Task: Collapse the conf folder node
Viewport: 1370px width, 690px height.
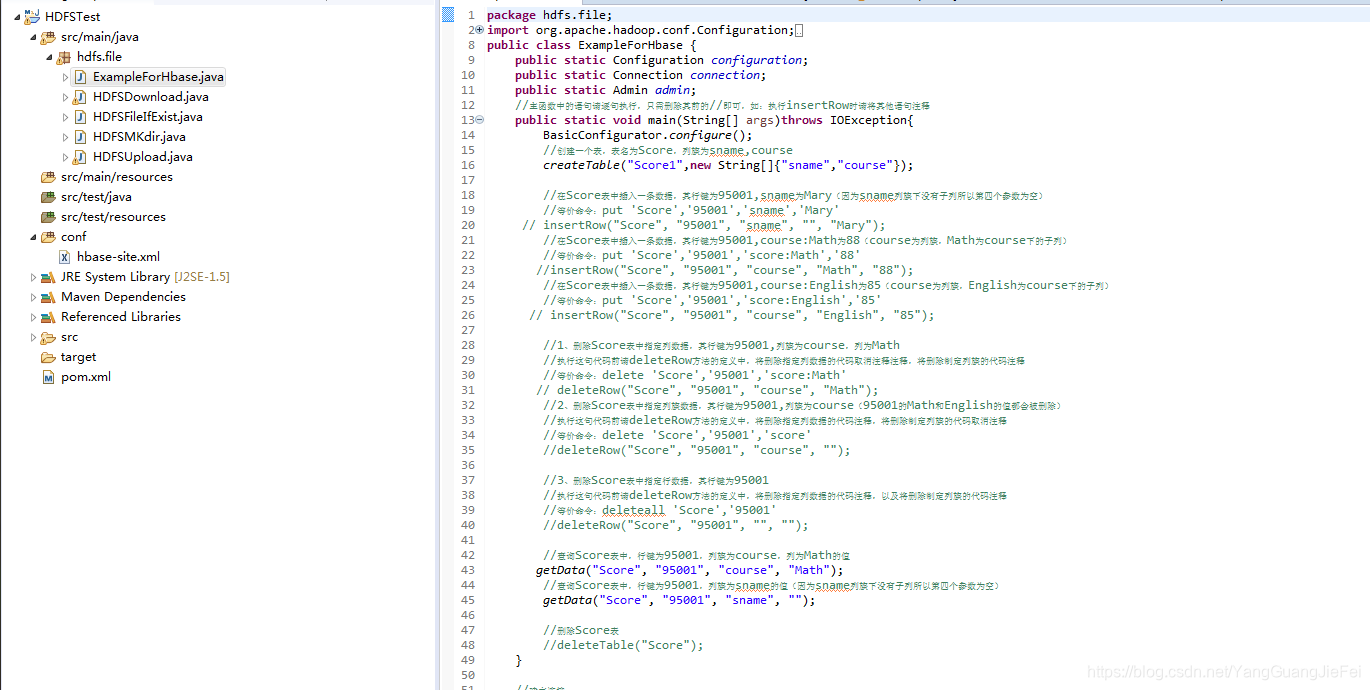Action: 33,237
